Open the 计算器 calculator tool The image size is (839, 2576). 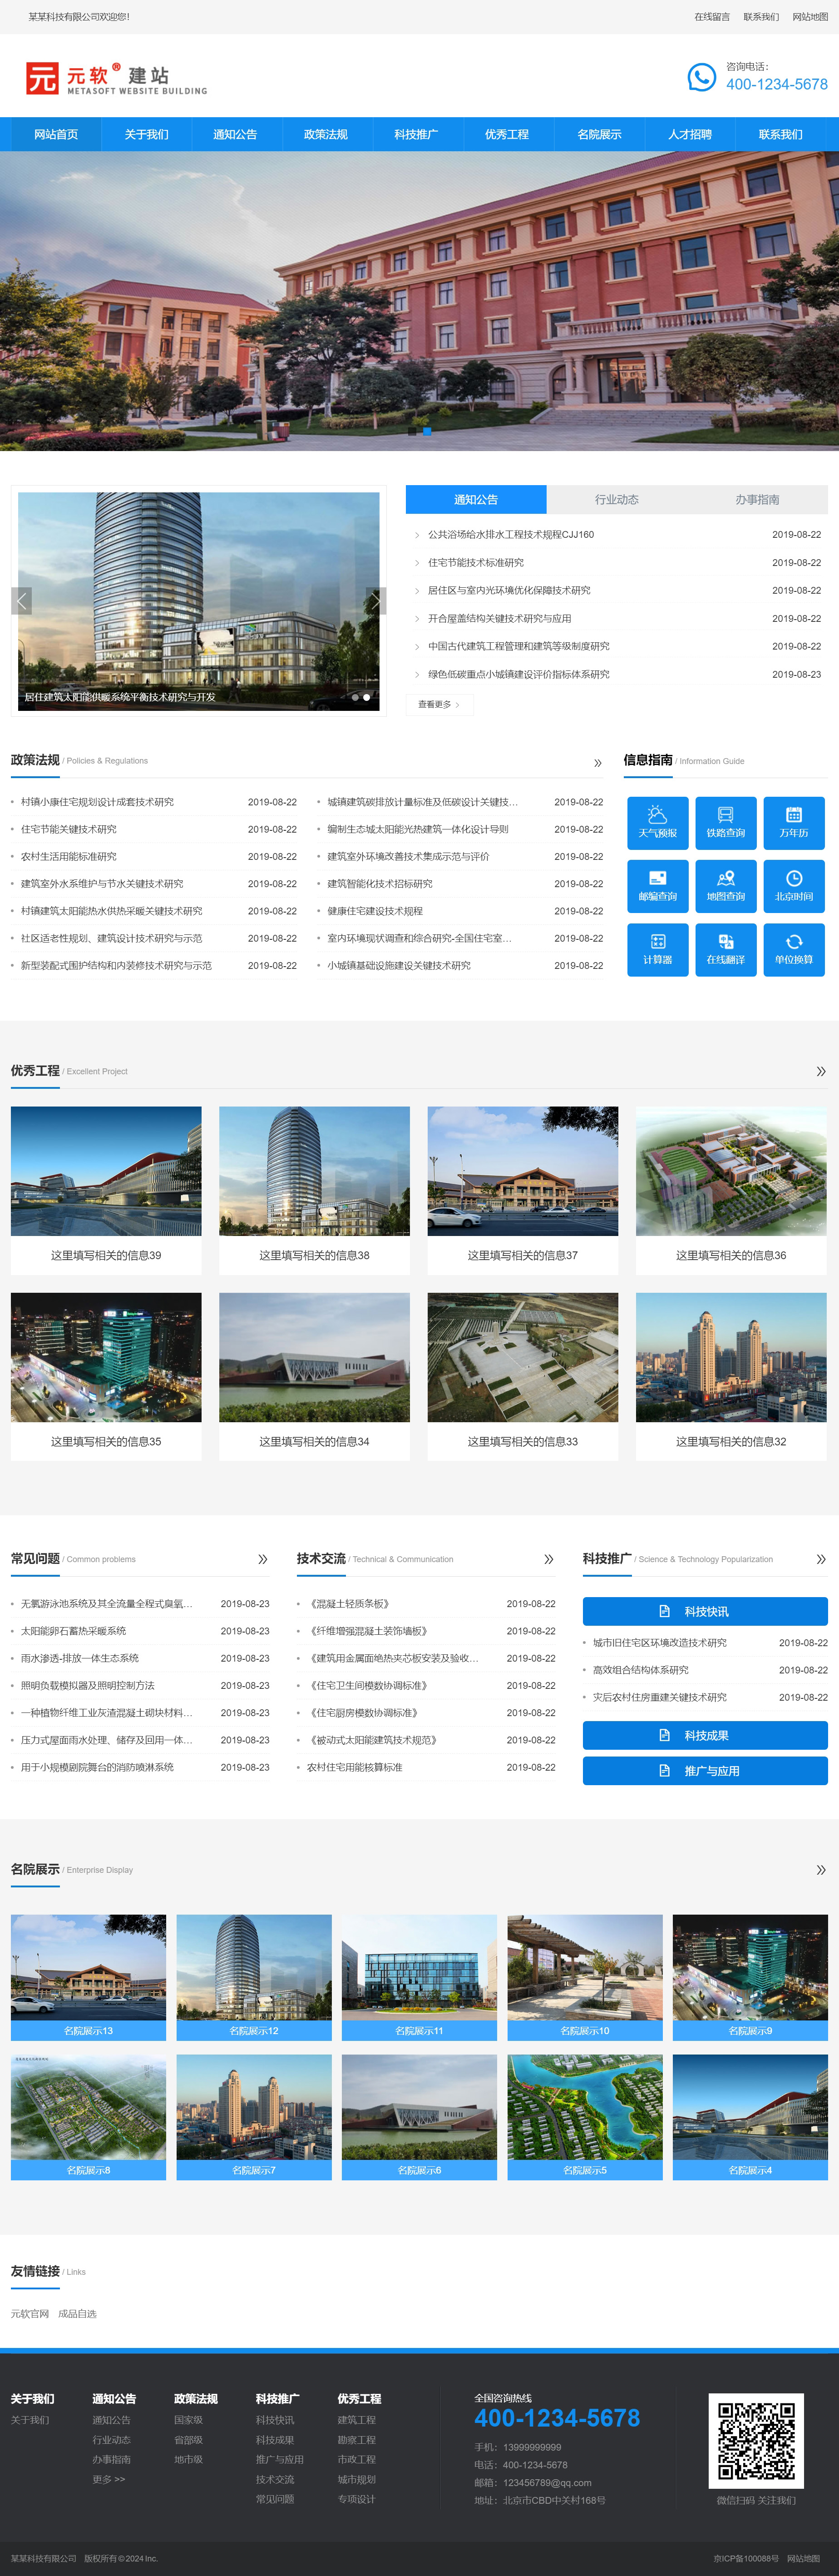tap(657, 949)
